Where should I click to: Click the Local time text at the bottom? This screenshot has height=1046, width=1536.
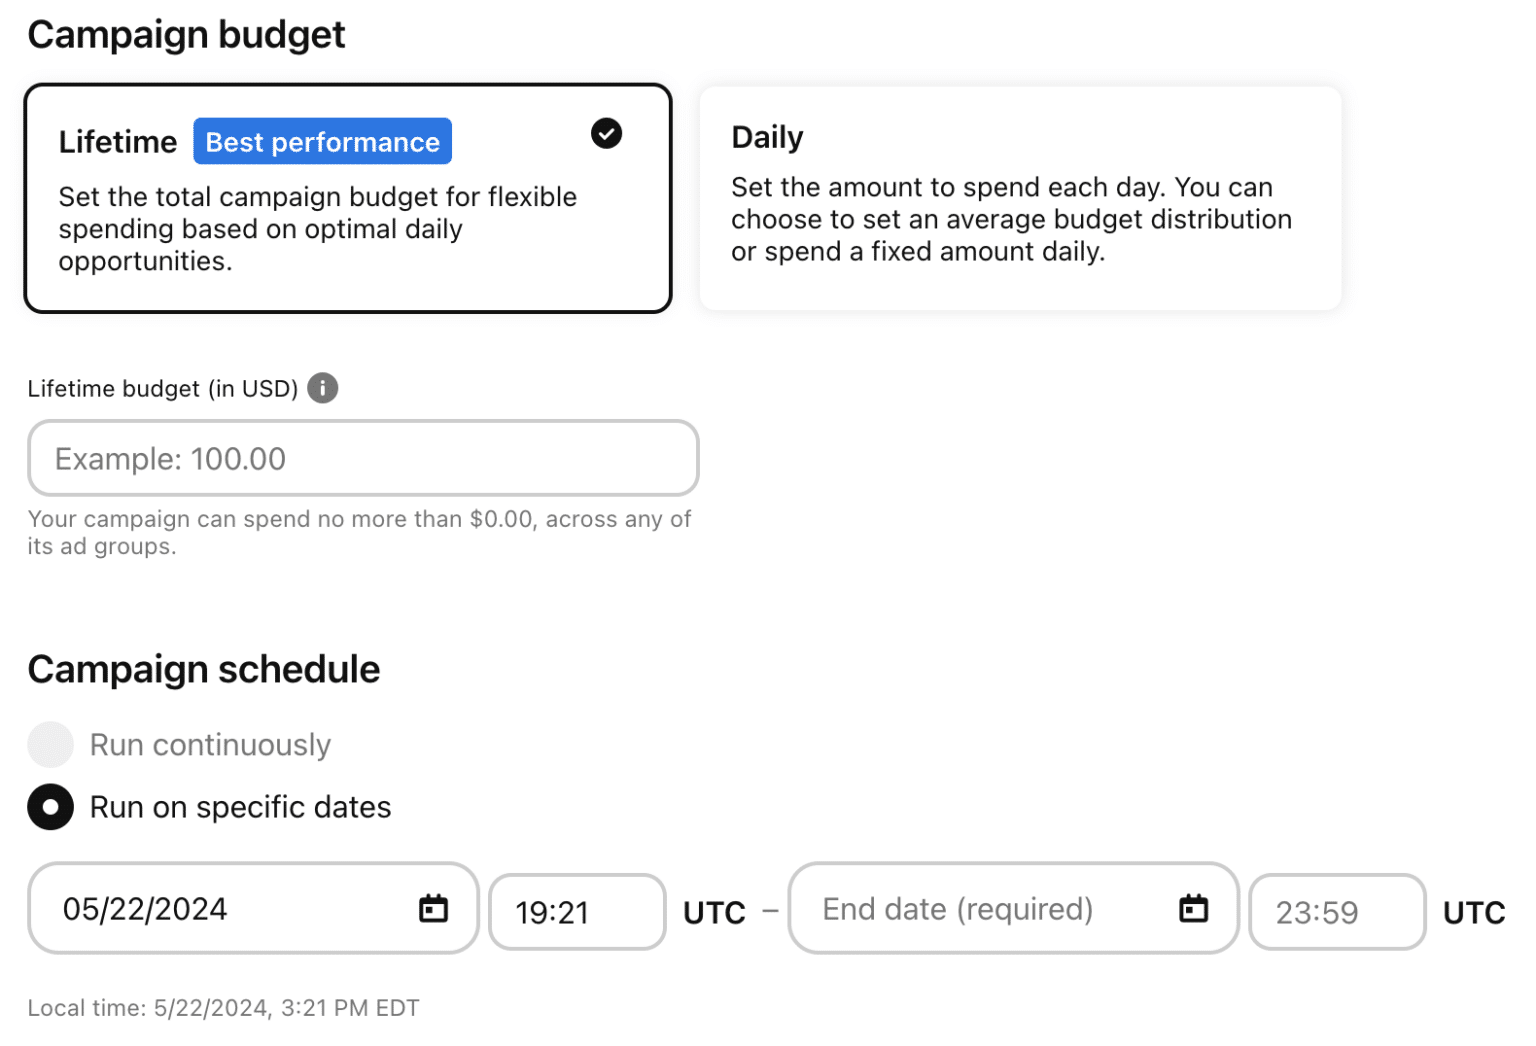(x=223, y=1007)
